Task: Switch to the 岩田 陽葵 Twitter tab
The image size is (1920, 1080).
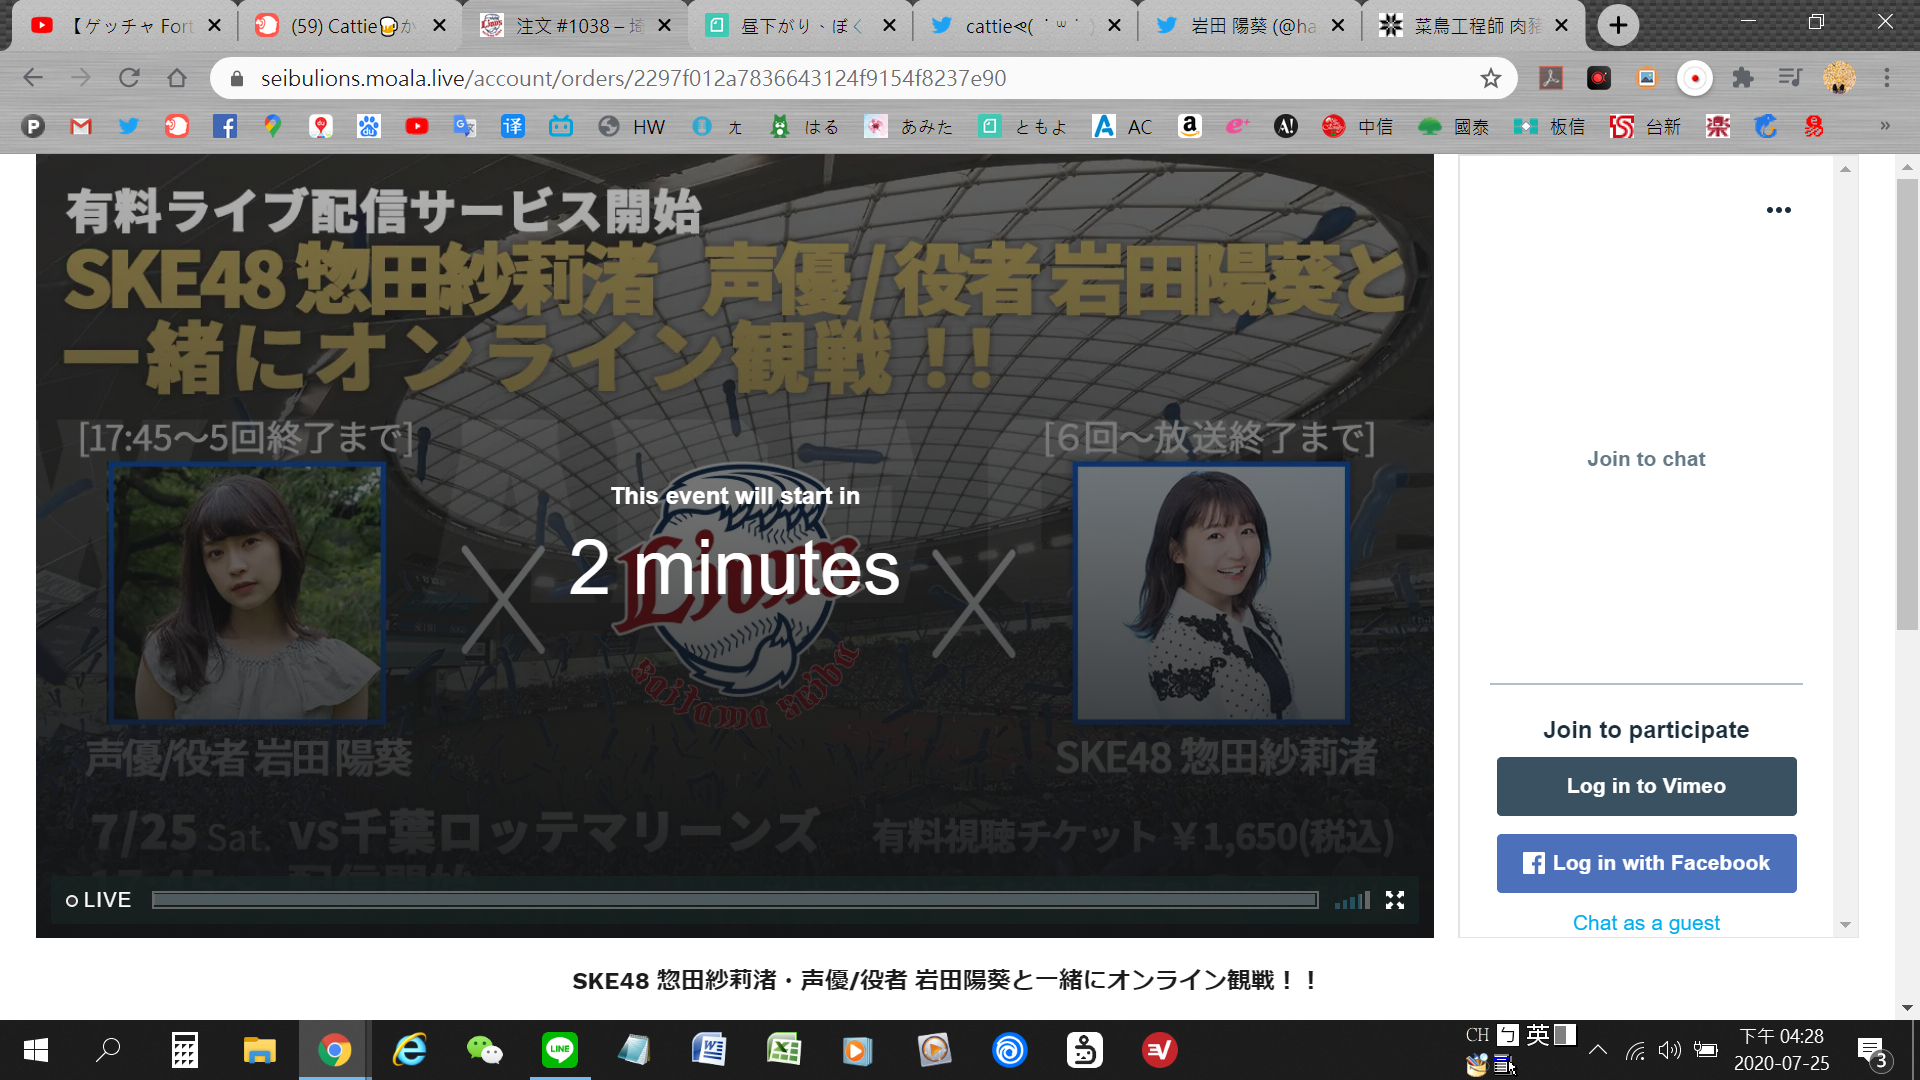Action: coord(1250,26)
